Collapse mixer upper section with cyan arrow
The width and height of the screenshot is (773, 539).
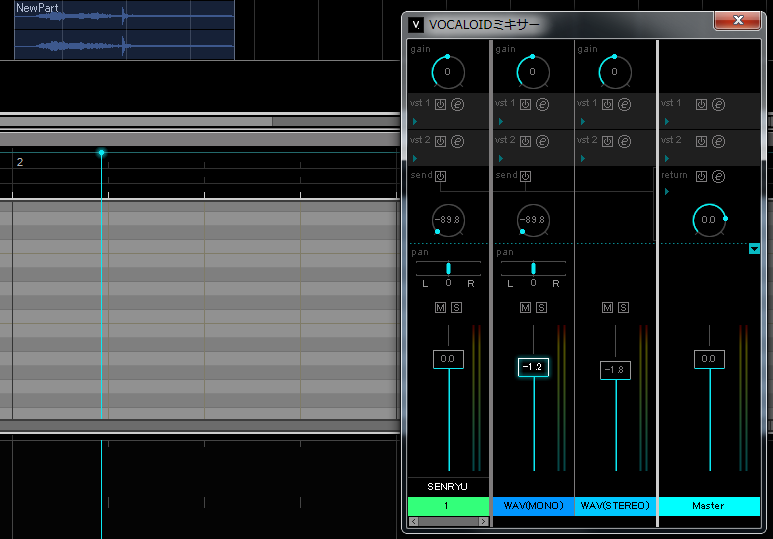754,249
